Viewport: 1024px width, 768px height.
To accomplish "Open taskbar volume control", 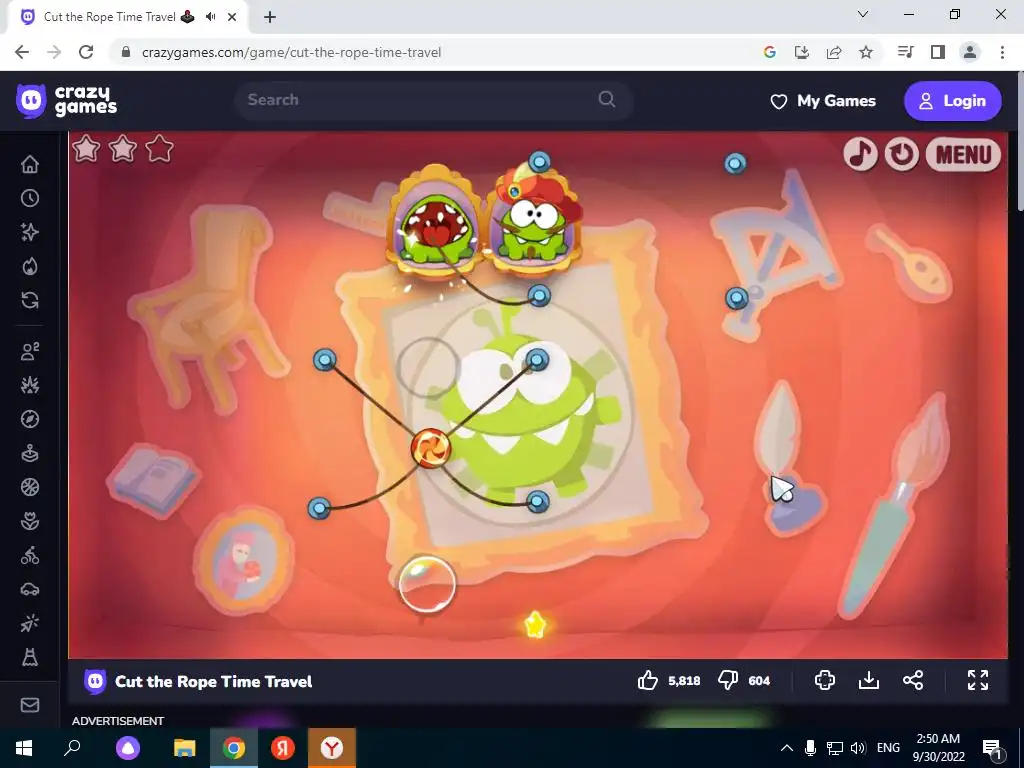I will 858,748.
